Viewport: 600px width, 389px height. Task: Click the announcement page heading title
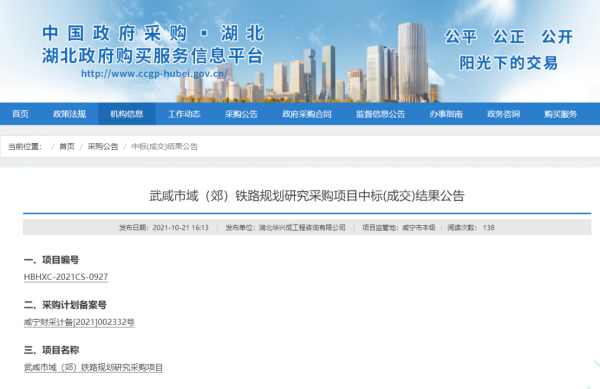[x=307, y=196]
